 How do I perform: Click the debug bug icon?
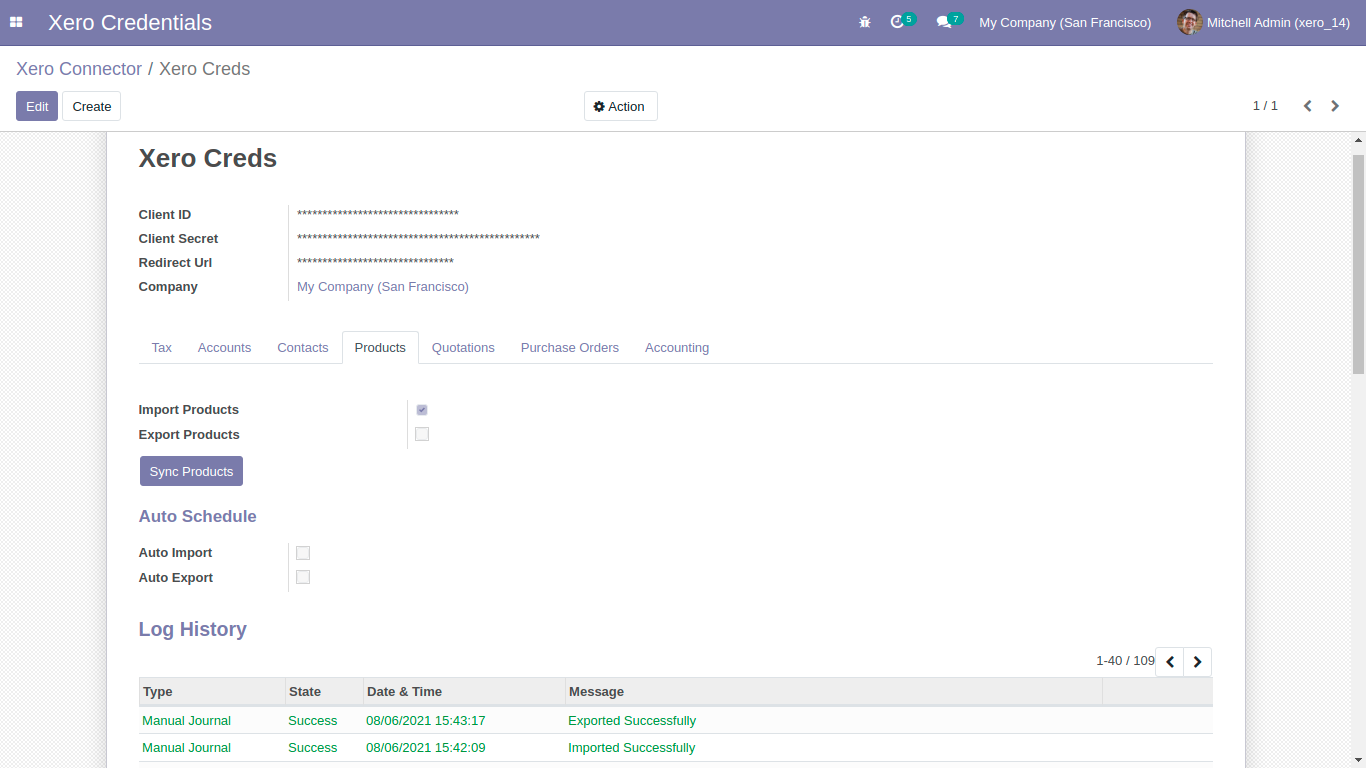(x=865, y=22)
